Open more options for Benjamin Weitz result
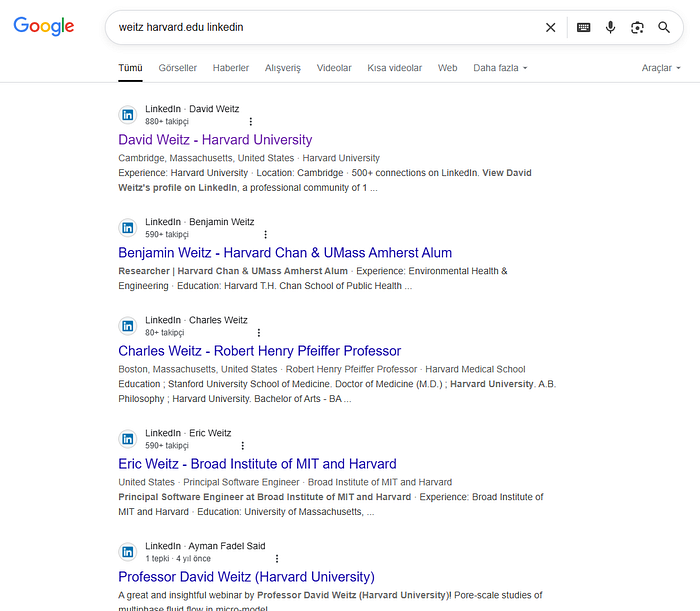The width and height of the screenshot is (700, 611). point(266,234)
